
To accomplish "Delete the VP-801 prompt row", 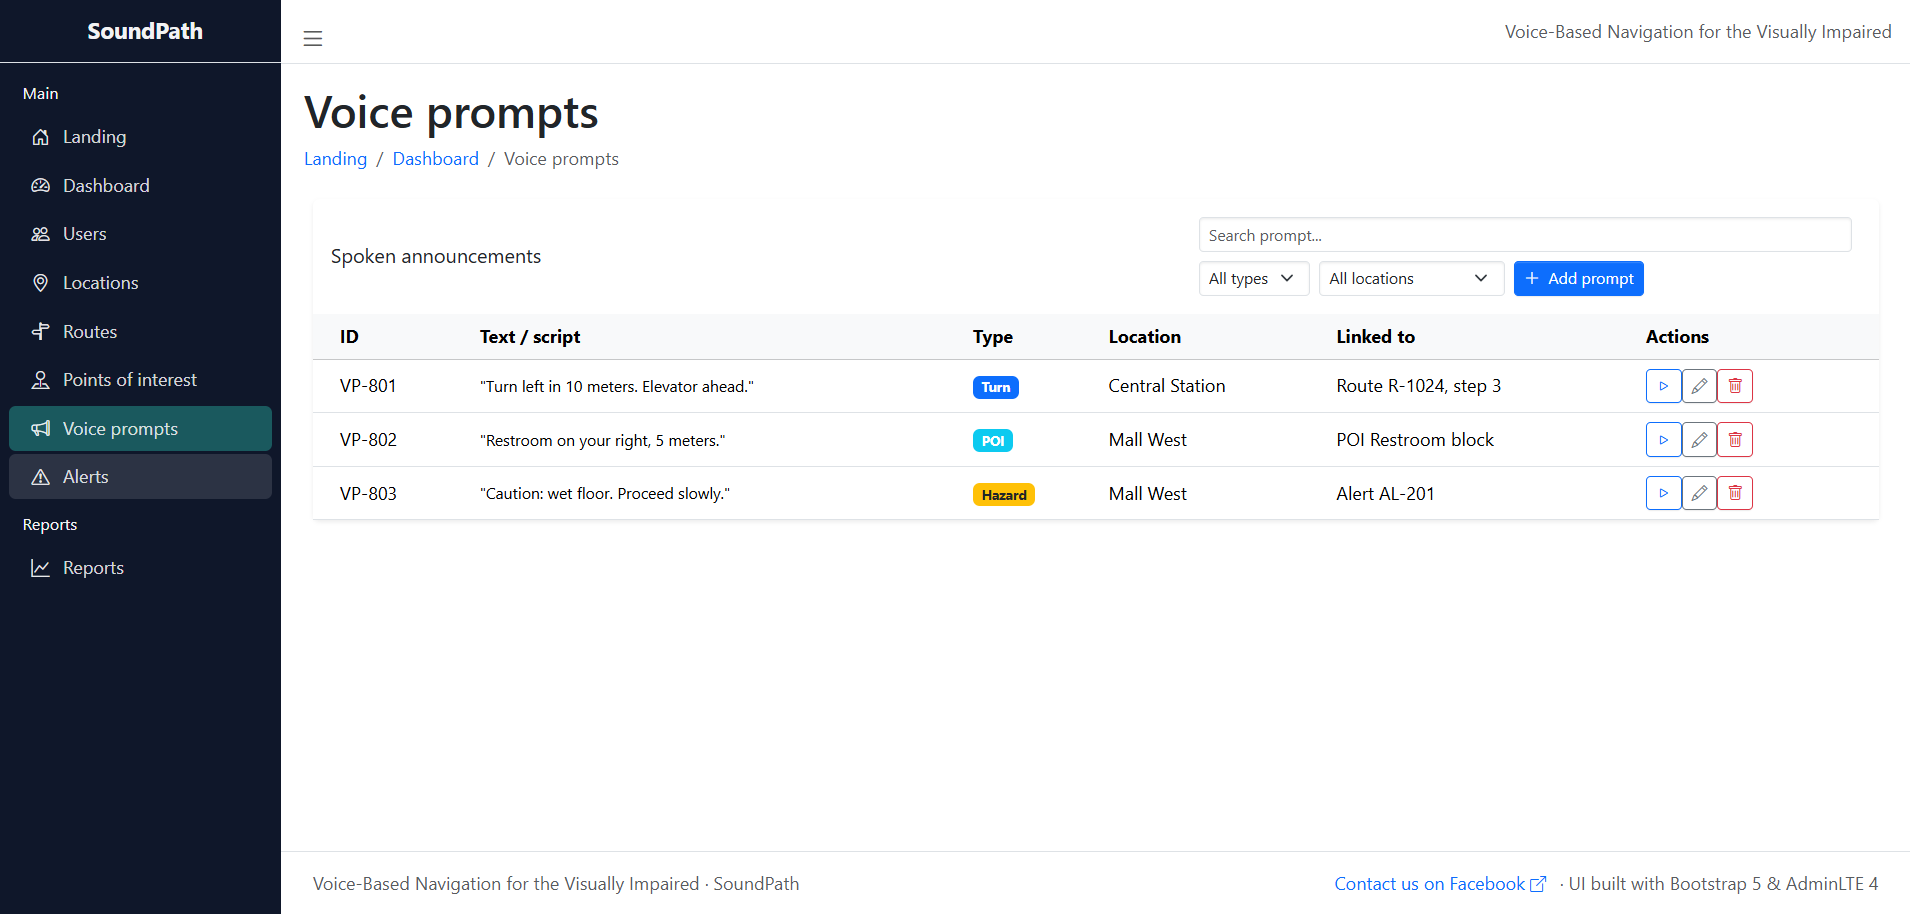I will pyautogui.click(x=1735, y=386).
